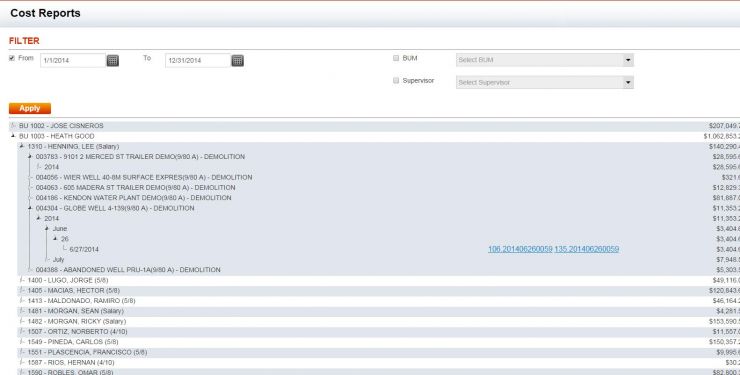Select 2014 under the Globe Well project

[x=51, y=218]
